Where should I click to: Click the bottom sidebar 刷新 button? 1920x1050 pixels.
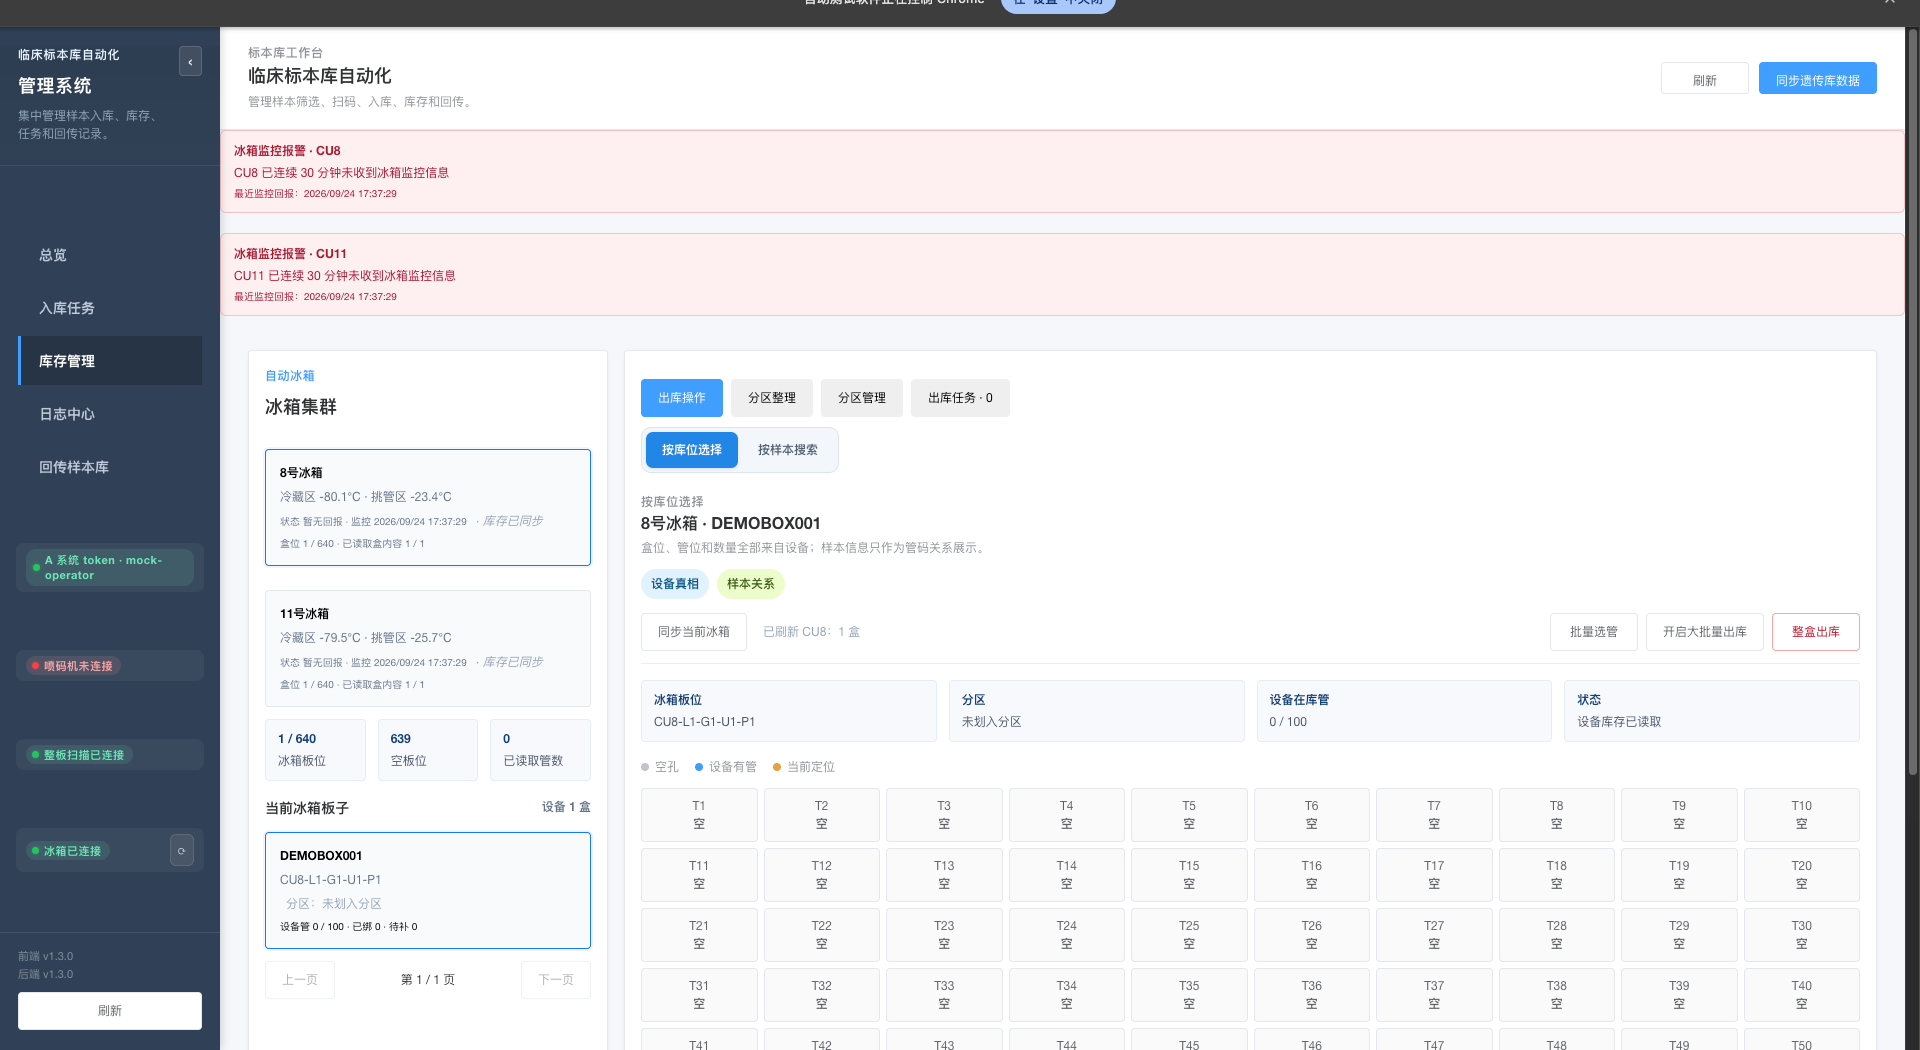[110, 1011]
